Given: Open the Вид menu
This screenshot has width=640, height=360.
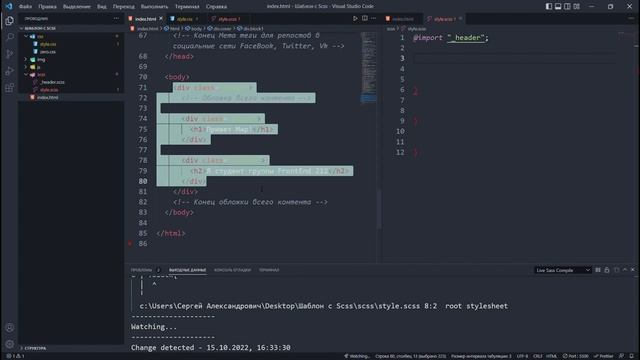Looking at the screenshot, I should (102, 7).
